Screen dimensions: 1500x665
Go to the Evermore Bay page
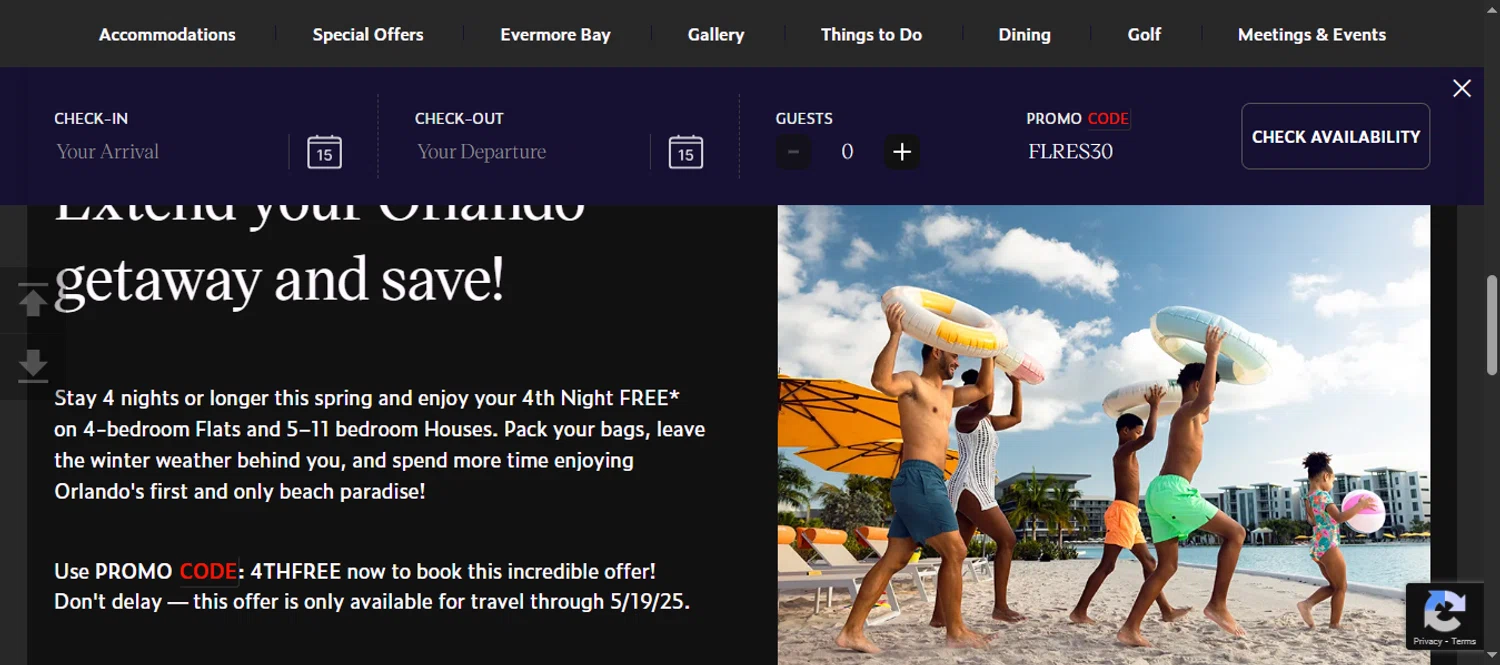[x=555, y=34]
